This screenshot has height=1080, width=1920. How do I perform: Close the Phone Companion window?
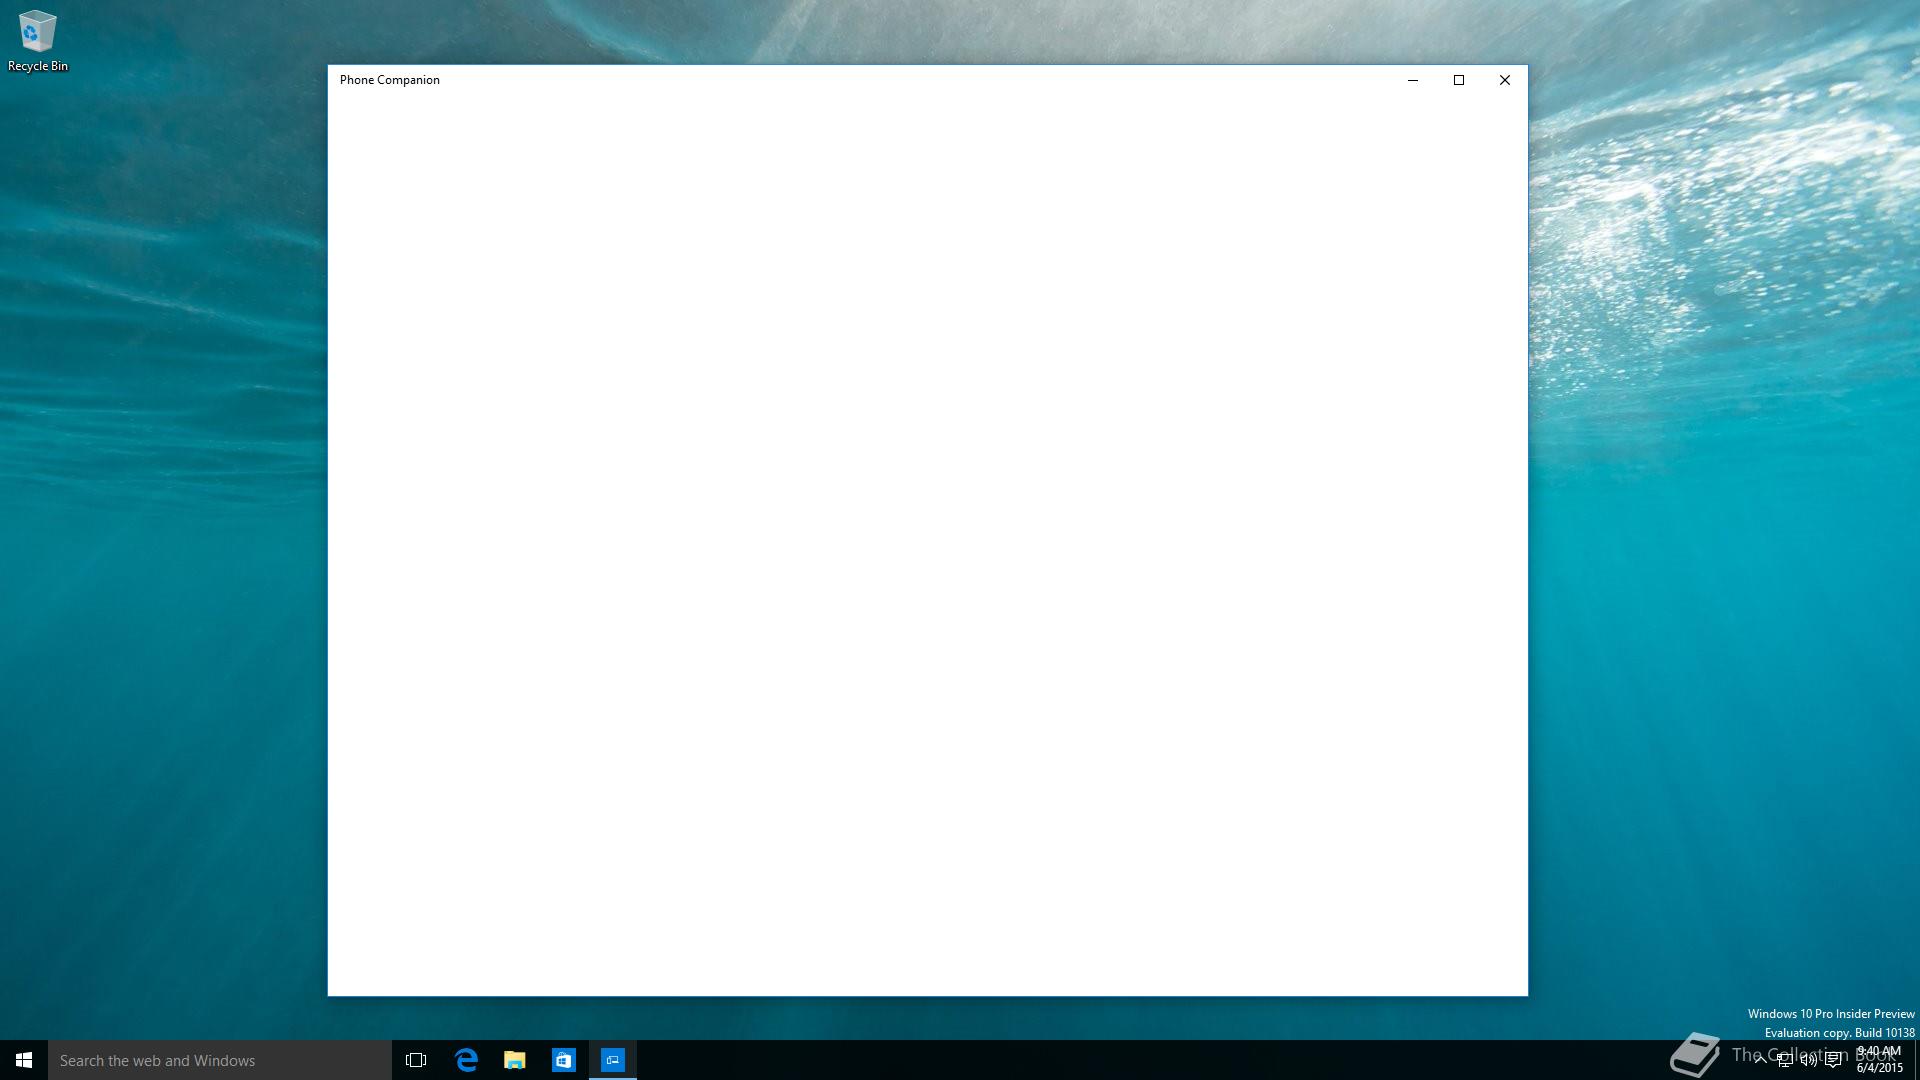tap(1505, 80)
